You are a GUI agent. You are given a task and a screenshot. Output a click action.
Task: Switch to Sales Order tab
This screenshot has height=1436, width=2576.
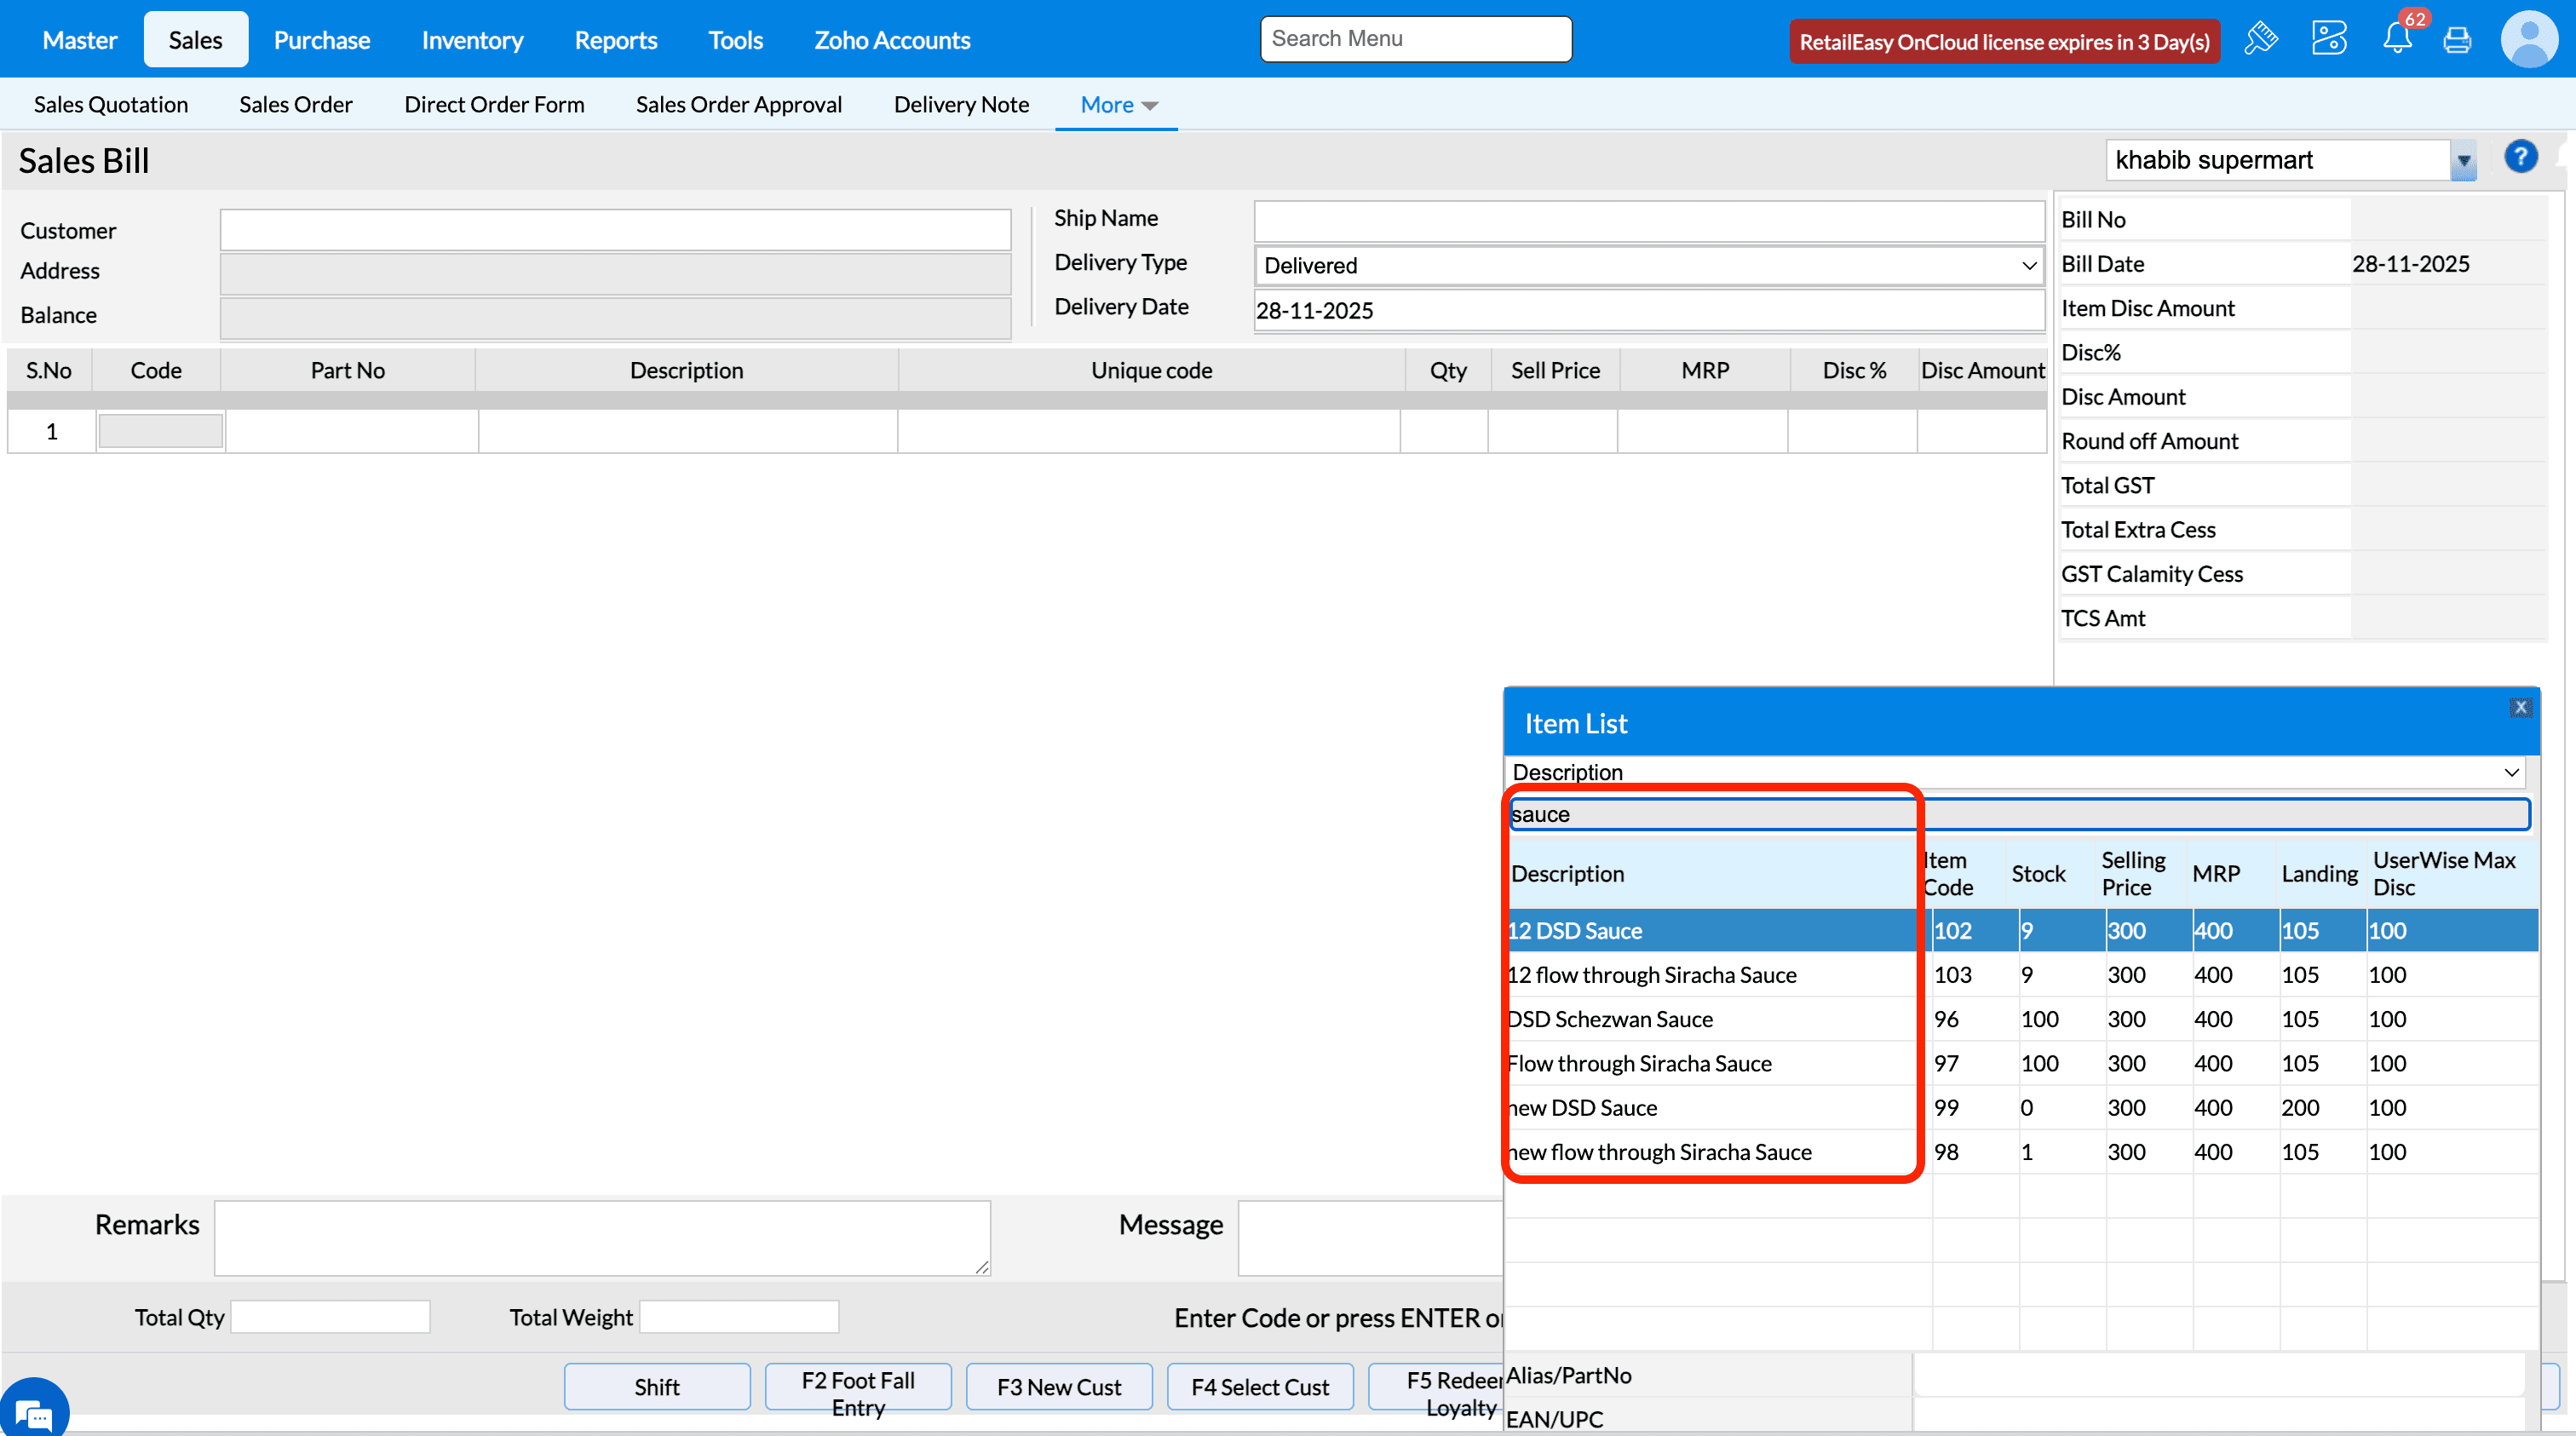tap(295, 105)
